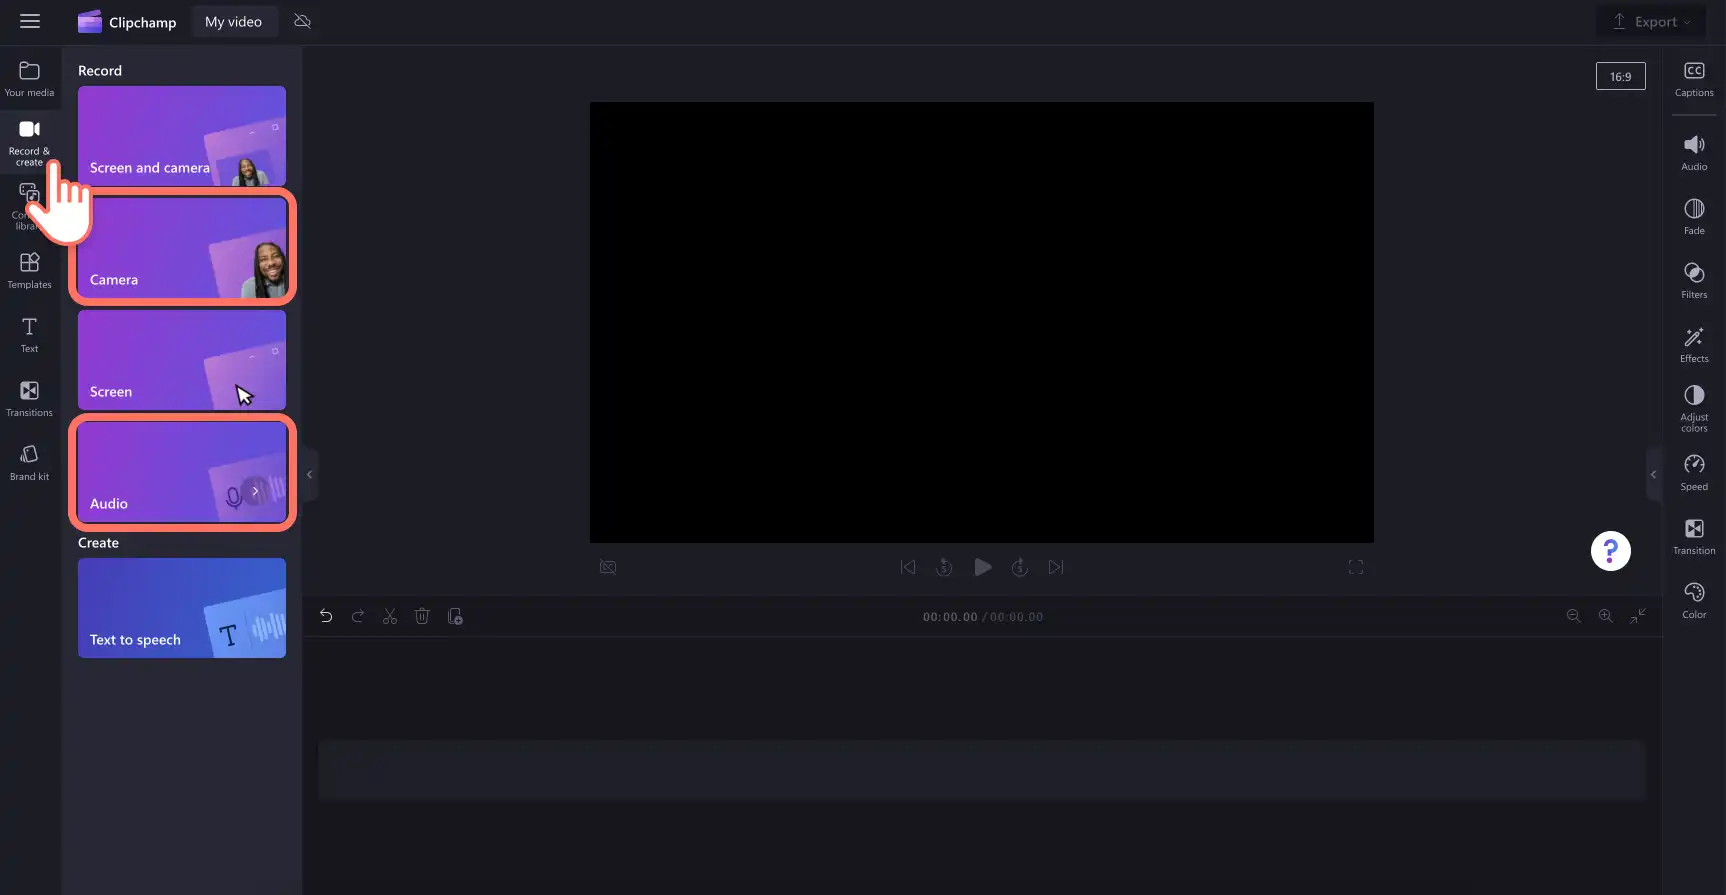This screenshot has width=1726, height=895.
Task: Open the Brand kit panel
Action: coord(29,463)
